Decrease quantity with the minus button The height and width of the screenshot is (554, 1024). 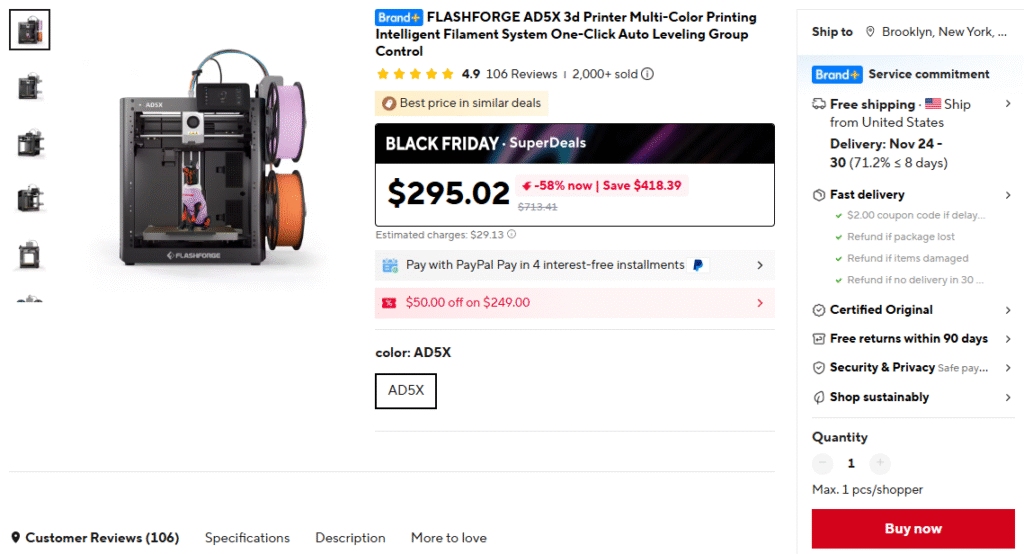(x=823, y=463)
